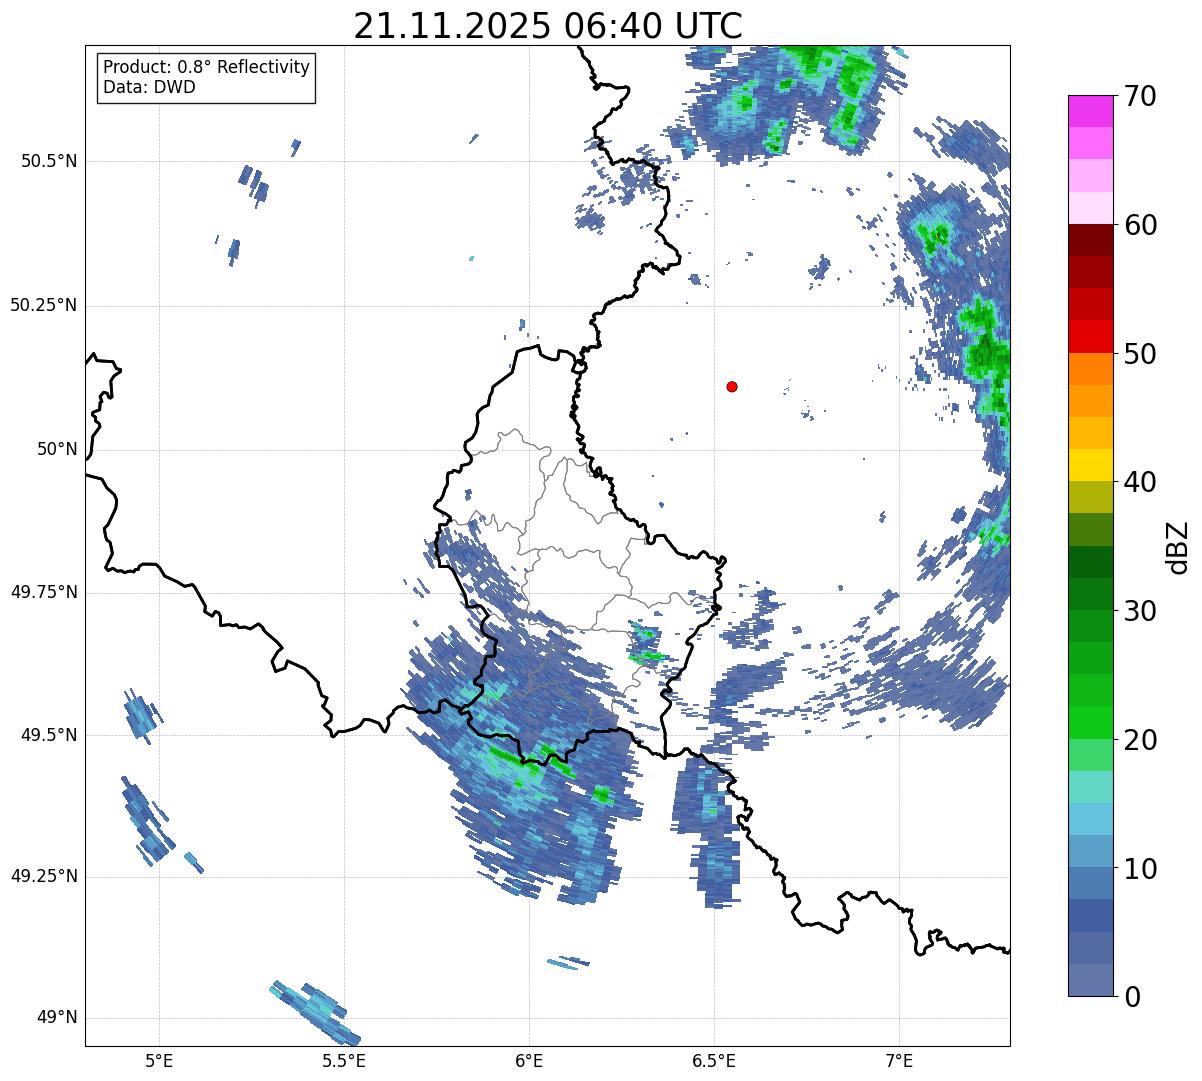Click the dark red colorbar segment below 60
The width and height of the screenshot is (1202, 1081).
click(1090, 240)
